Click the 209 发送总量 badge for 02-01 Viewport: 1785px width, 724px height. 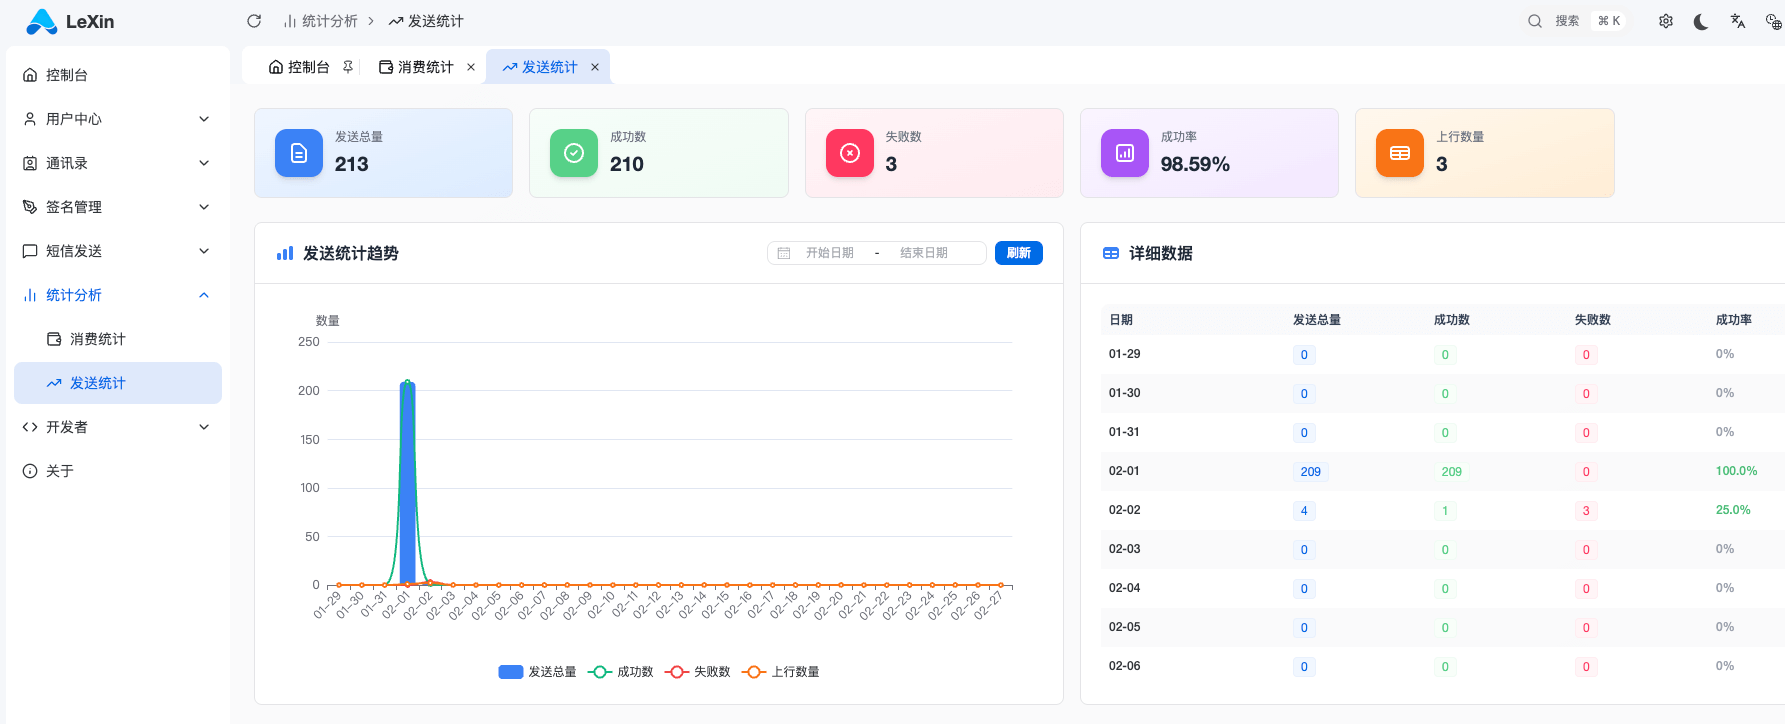point(1311,472)
